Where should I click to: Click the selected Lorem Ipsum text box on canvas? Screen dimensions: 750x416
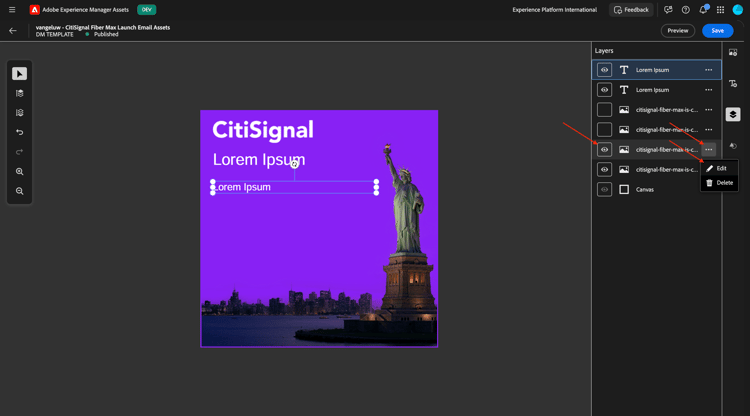[x=294, y=187]
